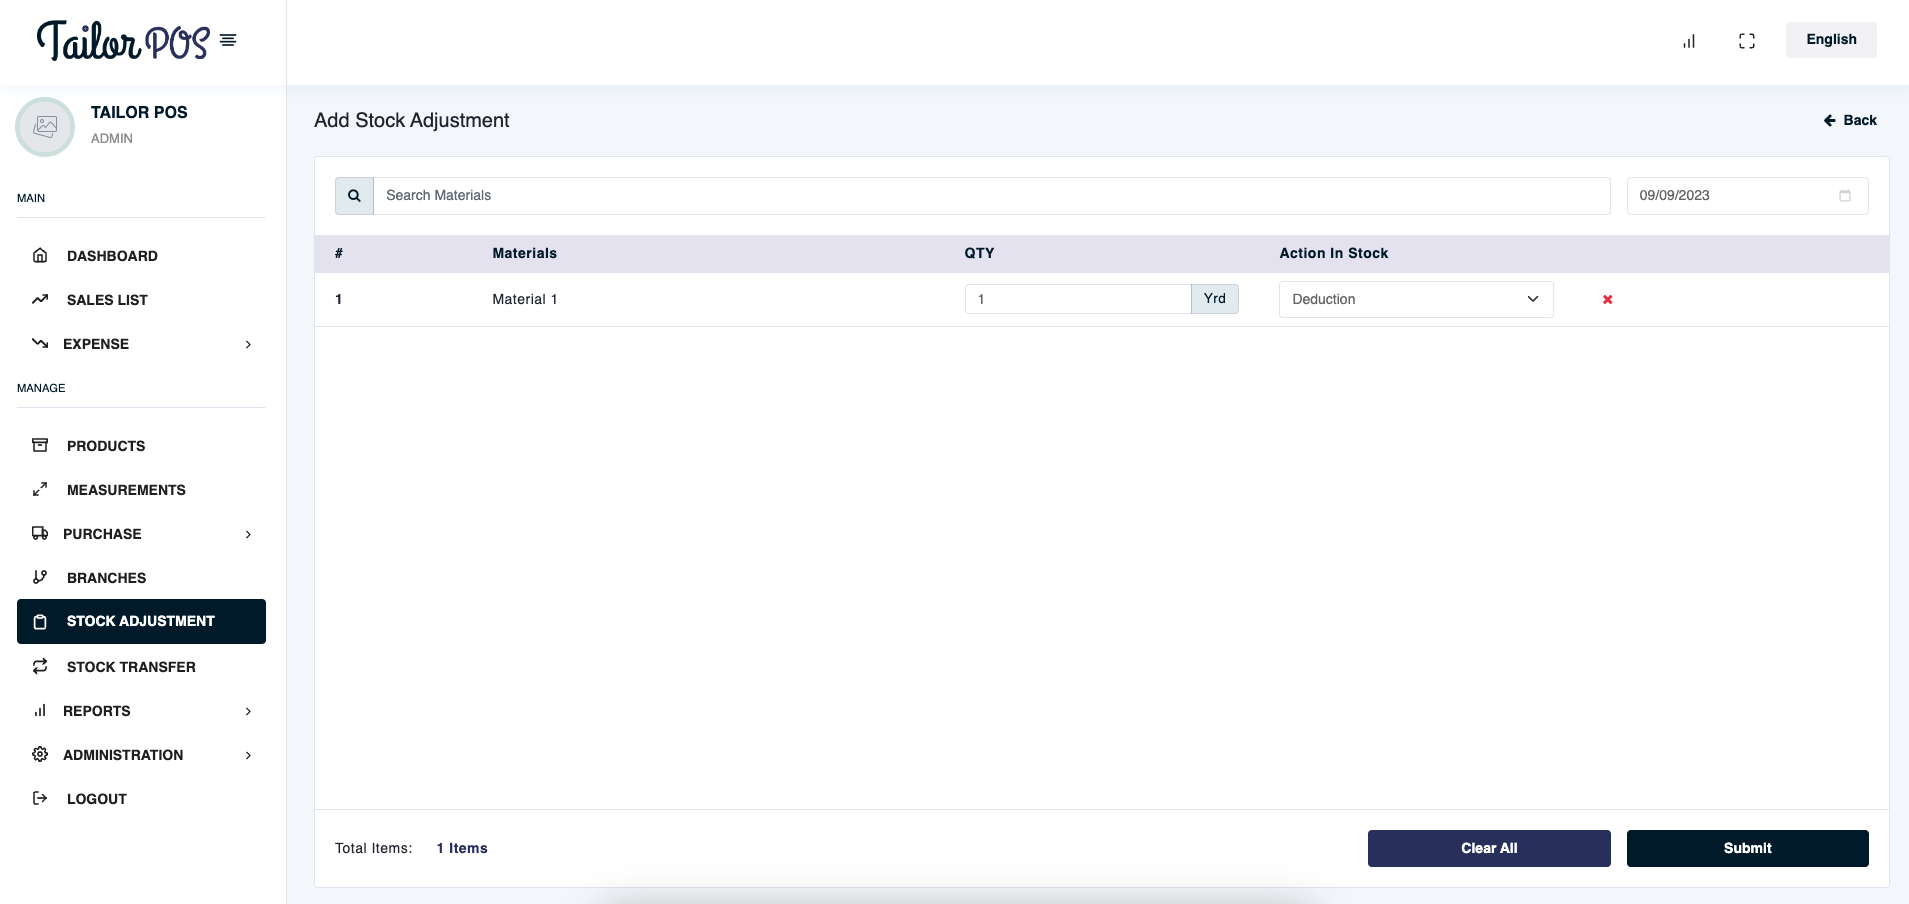
Task: Expand the Administration menu
Action: tap(248, 755)
